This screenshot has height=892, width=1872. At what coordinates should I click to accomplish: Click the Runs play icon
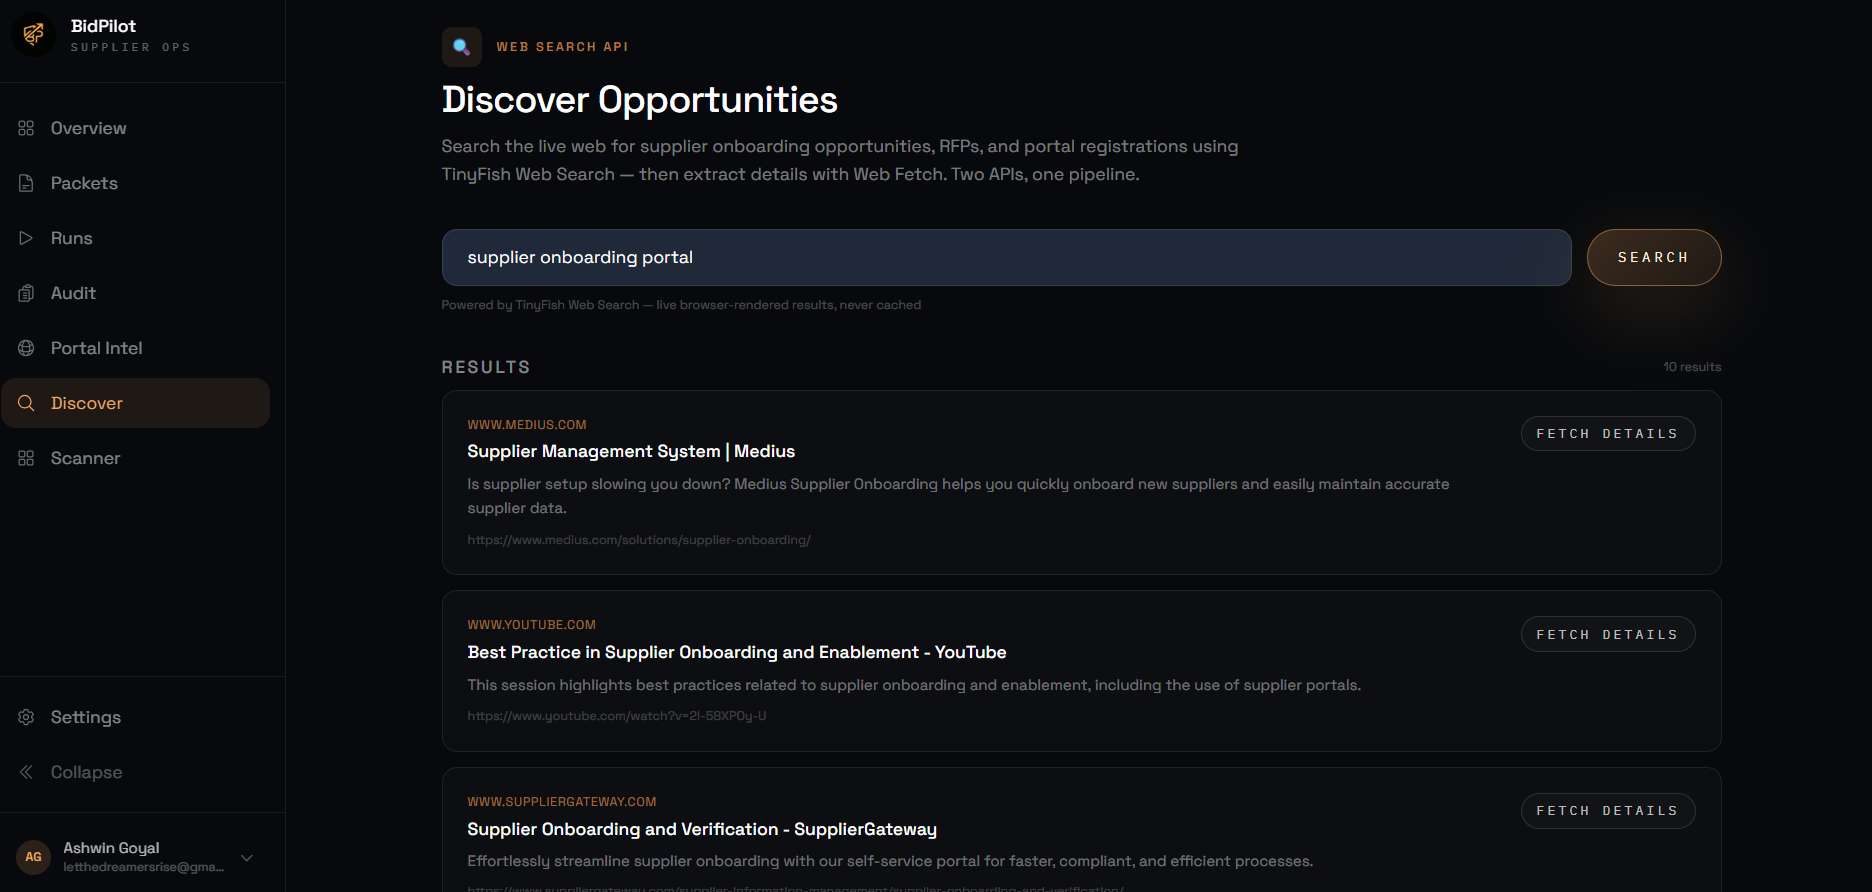coord(26,238)
